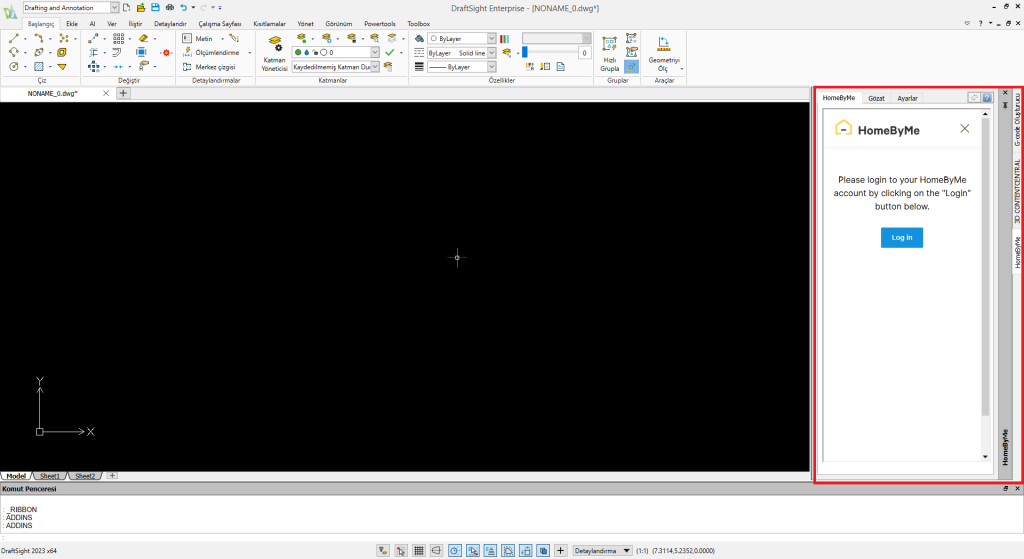Viewport: 1024px width, 559px height.
Task: Toggle Ortho mode in status bar
Action: click(x=436, y=550)
